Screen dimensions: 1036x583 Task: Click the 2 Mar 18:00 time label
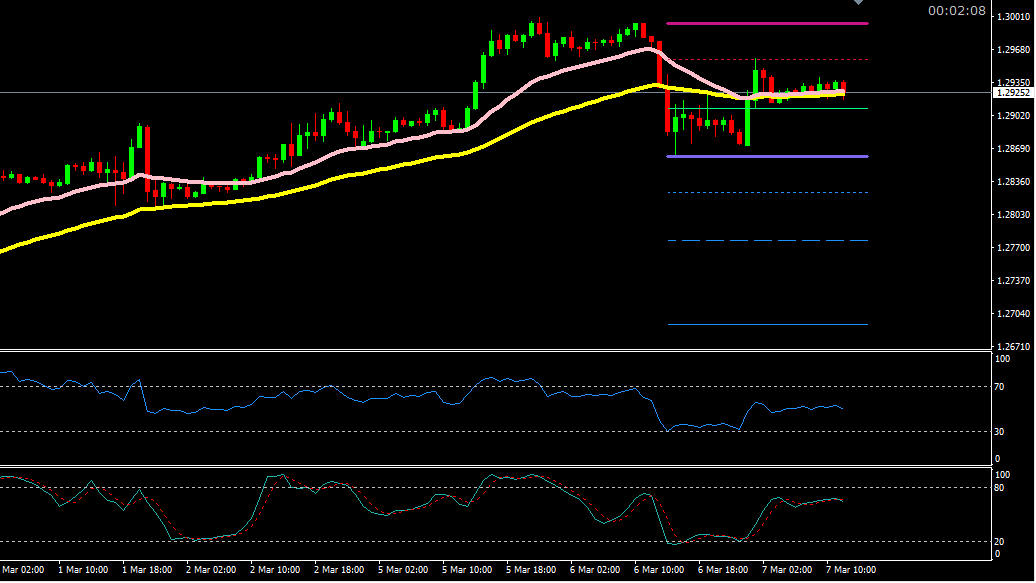(x=340, y=570)
